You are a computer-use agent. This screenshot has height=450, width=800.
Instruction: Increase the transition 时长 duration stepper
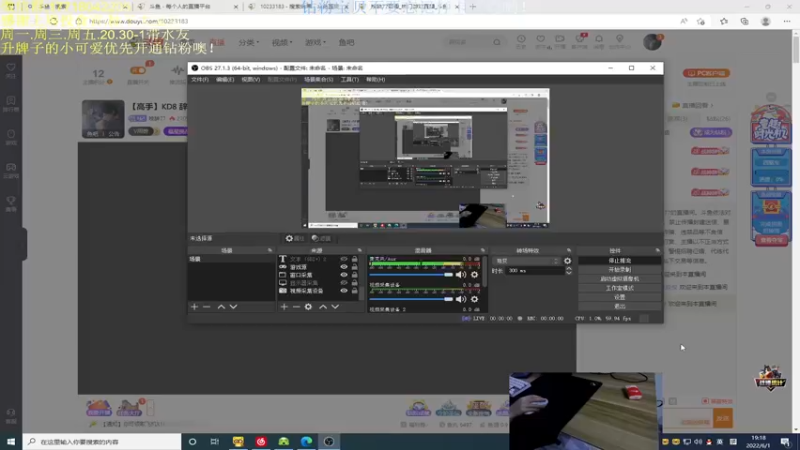[x=568, y=268]
